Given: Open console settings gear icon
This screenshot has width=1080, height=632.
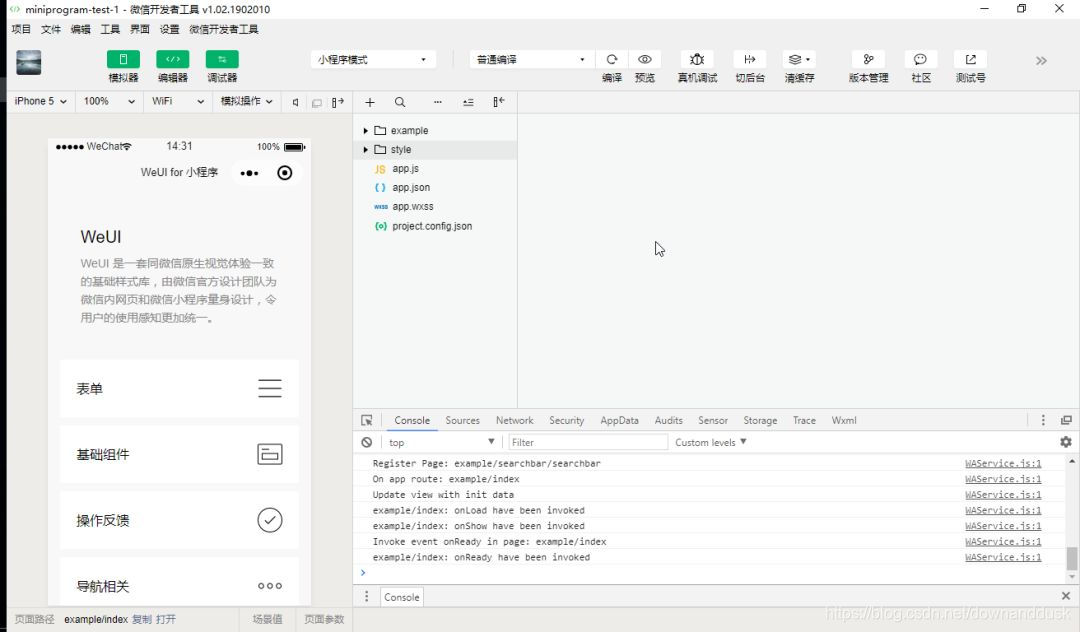Looking at the screenshot, I should pyautogui.click(x=1066, y=442).
